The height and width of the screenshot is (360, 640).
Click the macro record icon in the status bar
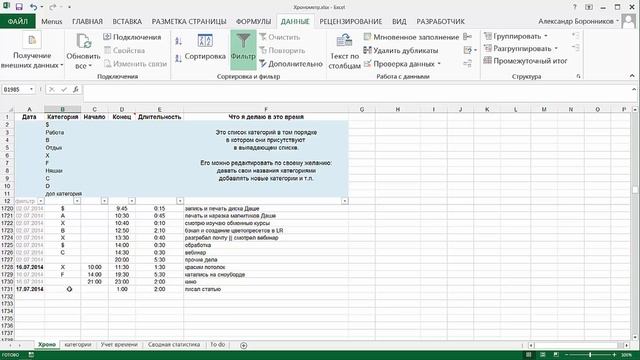tap(31, 355)
